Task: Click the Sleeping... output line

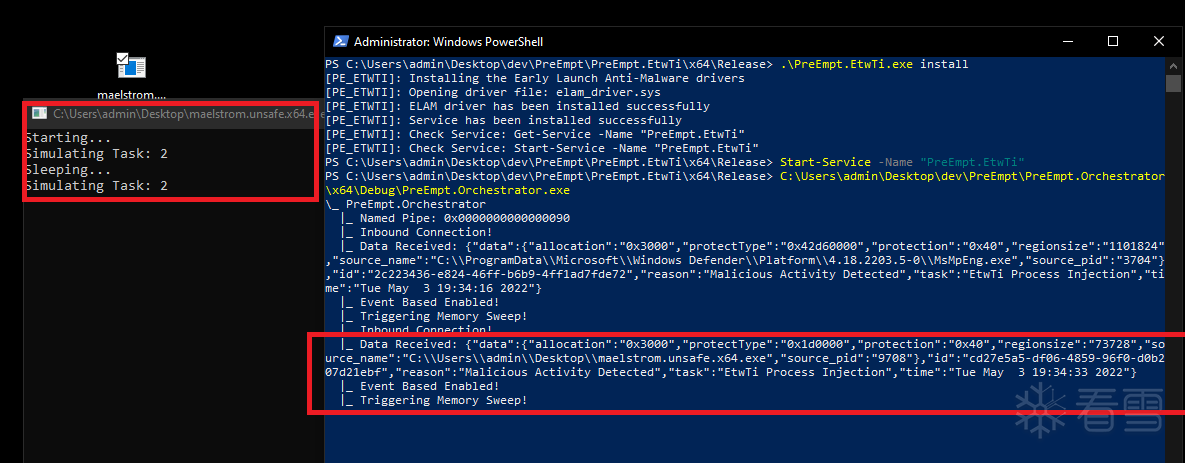Action: coord(68,170)
